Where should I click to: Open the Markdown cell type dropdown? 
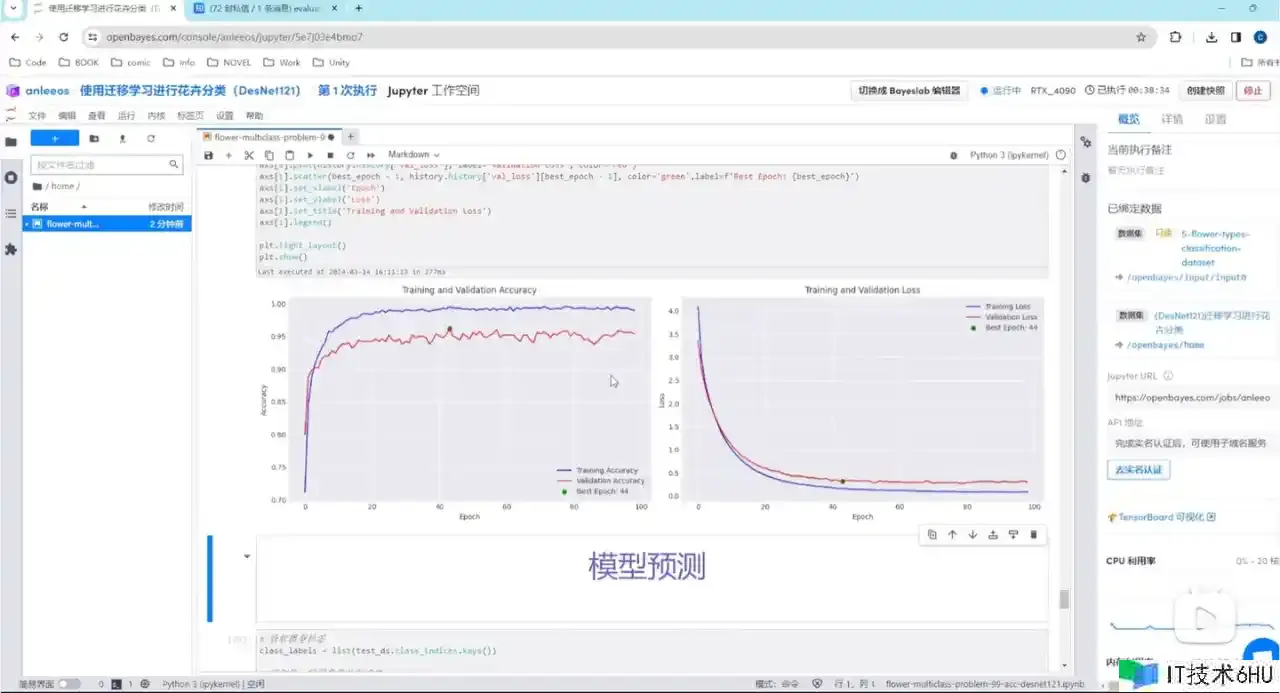[x=414, y=155]
